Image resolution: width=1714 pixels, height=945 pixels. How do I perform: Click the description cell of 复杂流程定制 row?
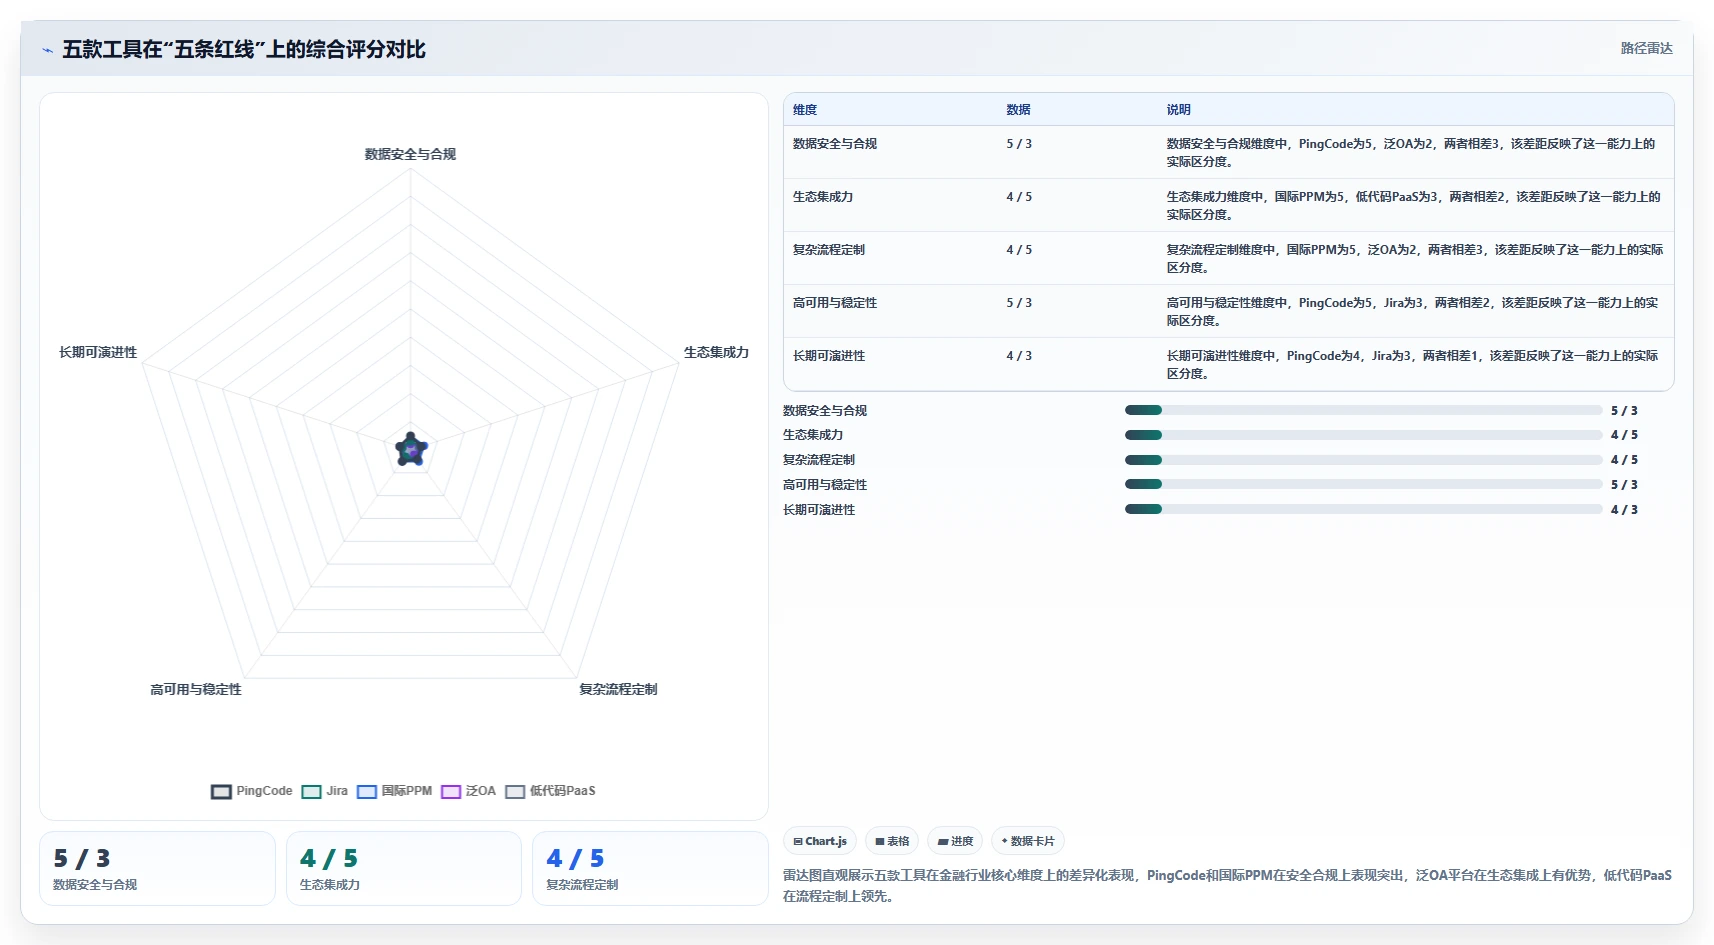(1414, 259)
